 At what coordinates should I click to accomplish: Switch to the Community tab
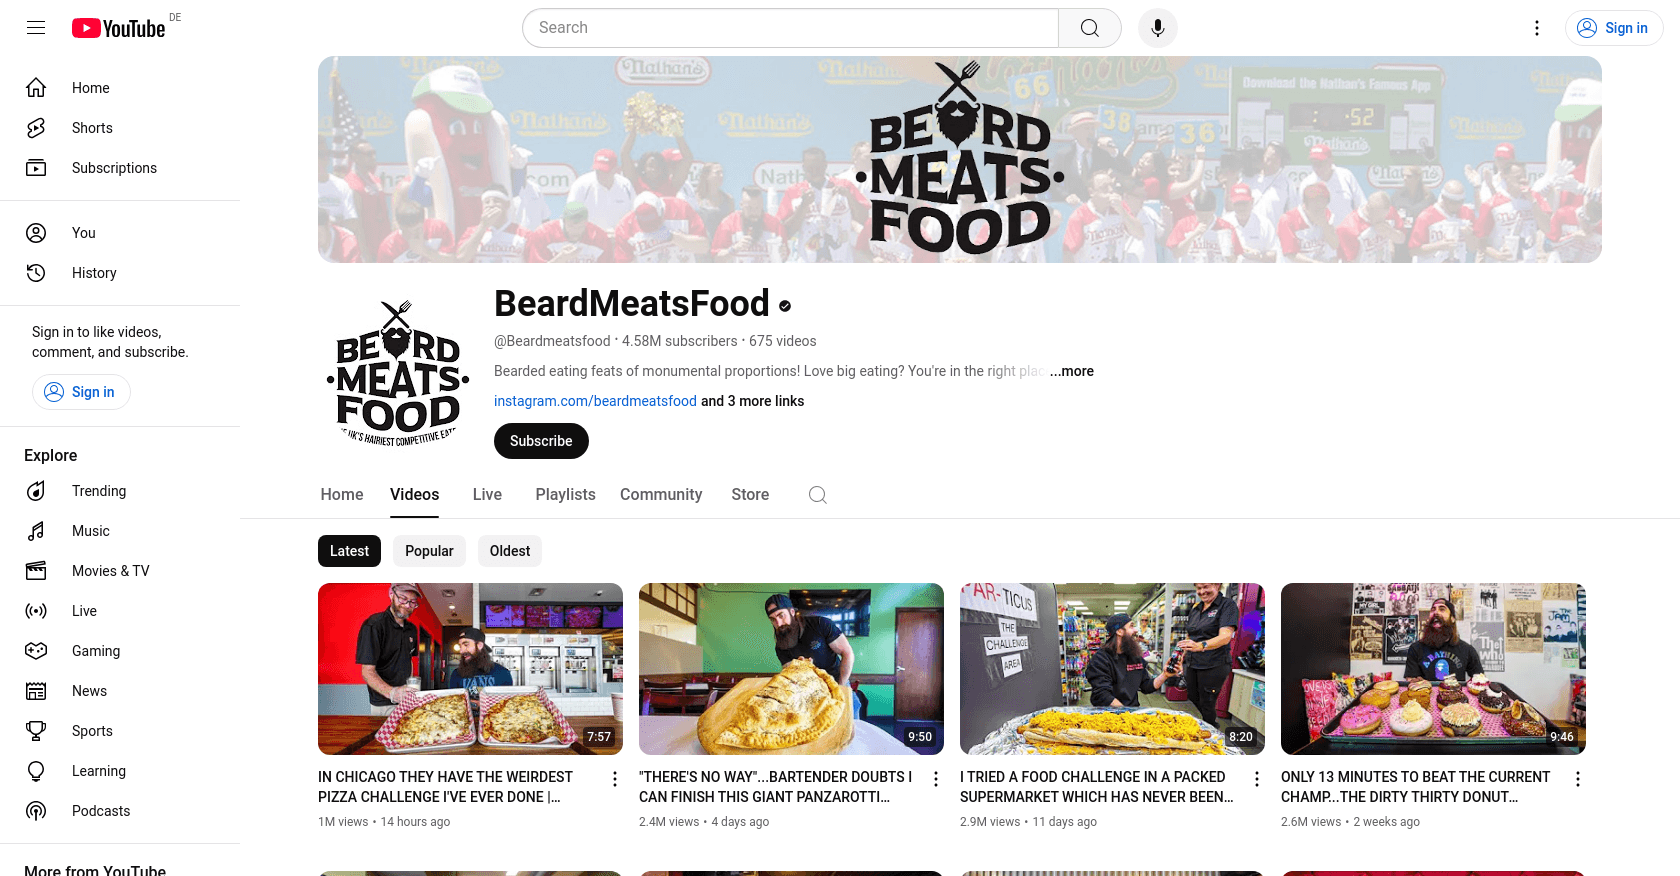(661, 495)
